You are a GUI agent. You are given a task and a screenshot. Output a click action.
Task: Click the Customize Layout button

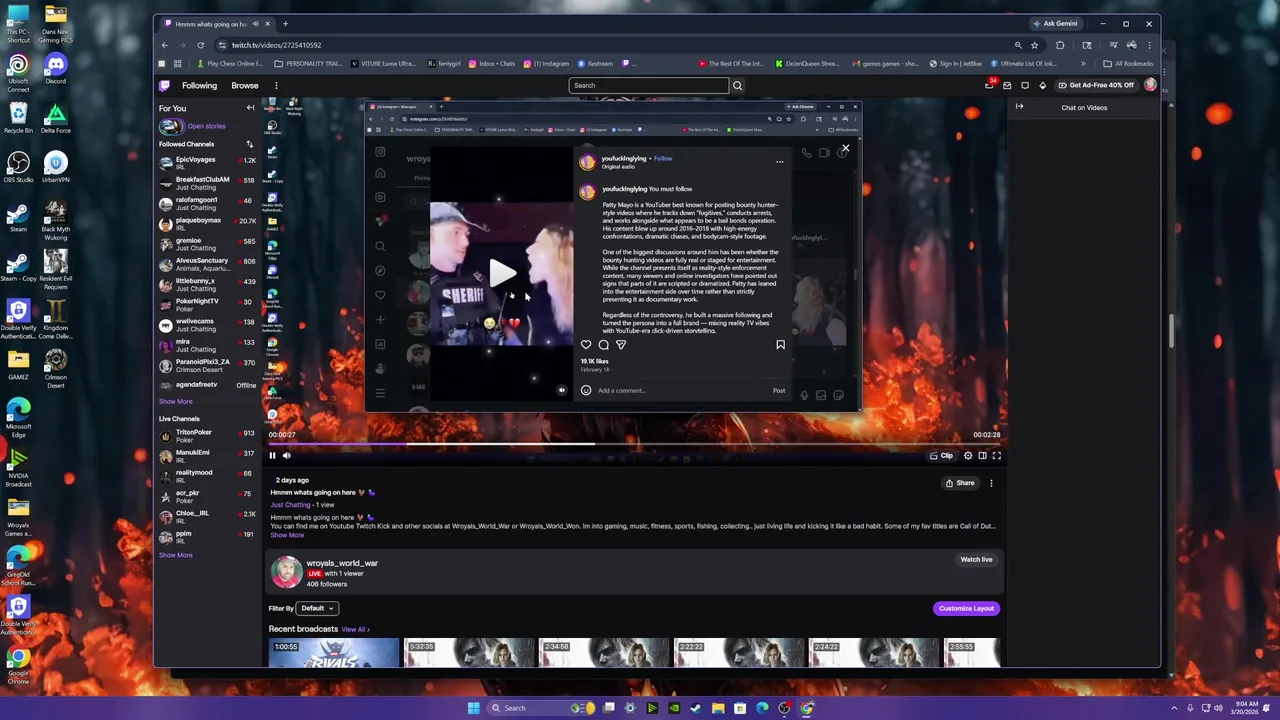(966, 608)
